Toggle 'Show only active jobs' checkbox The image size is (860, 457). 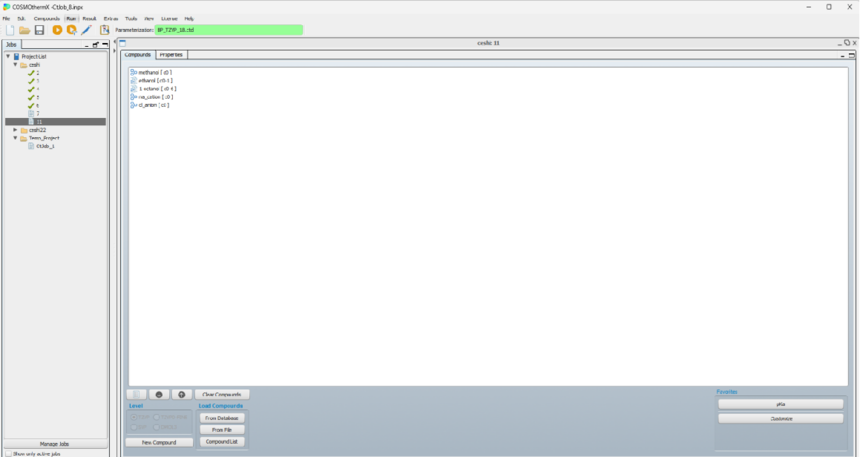click(8, 453)
